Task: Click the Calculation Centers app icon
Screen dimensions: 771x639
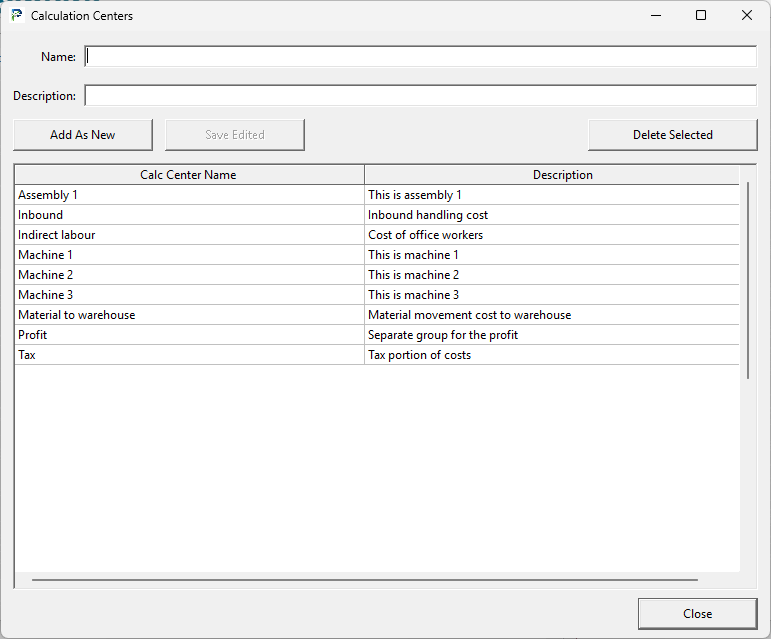Action: 17,16
